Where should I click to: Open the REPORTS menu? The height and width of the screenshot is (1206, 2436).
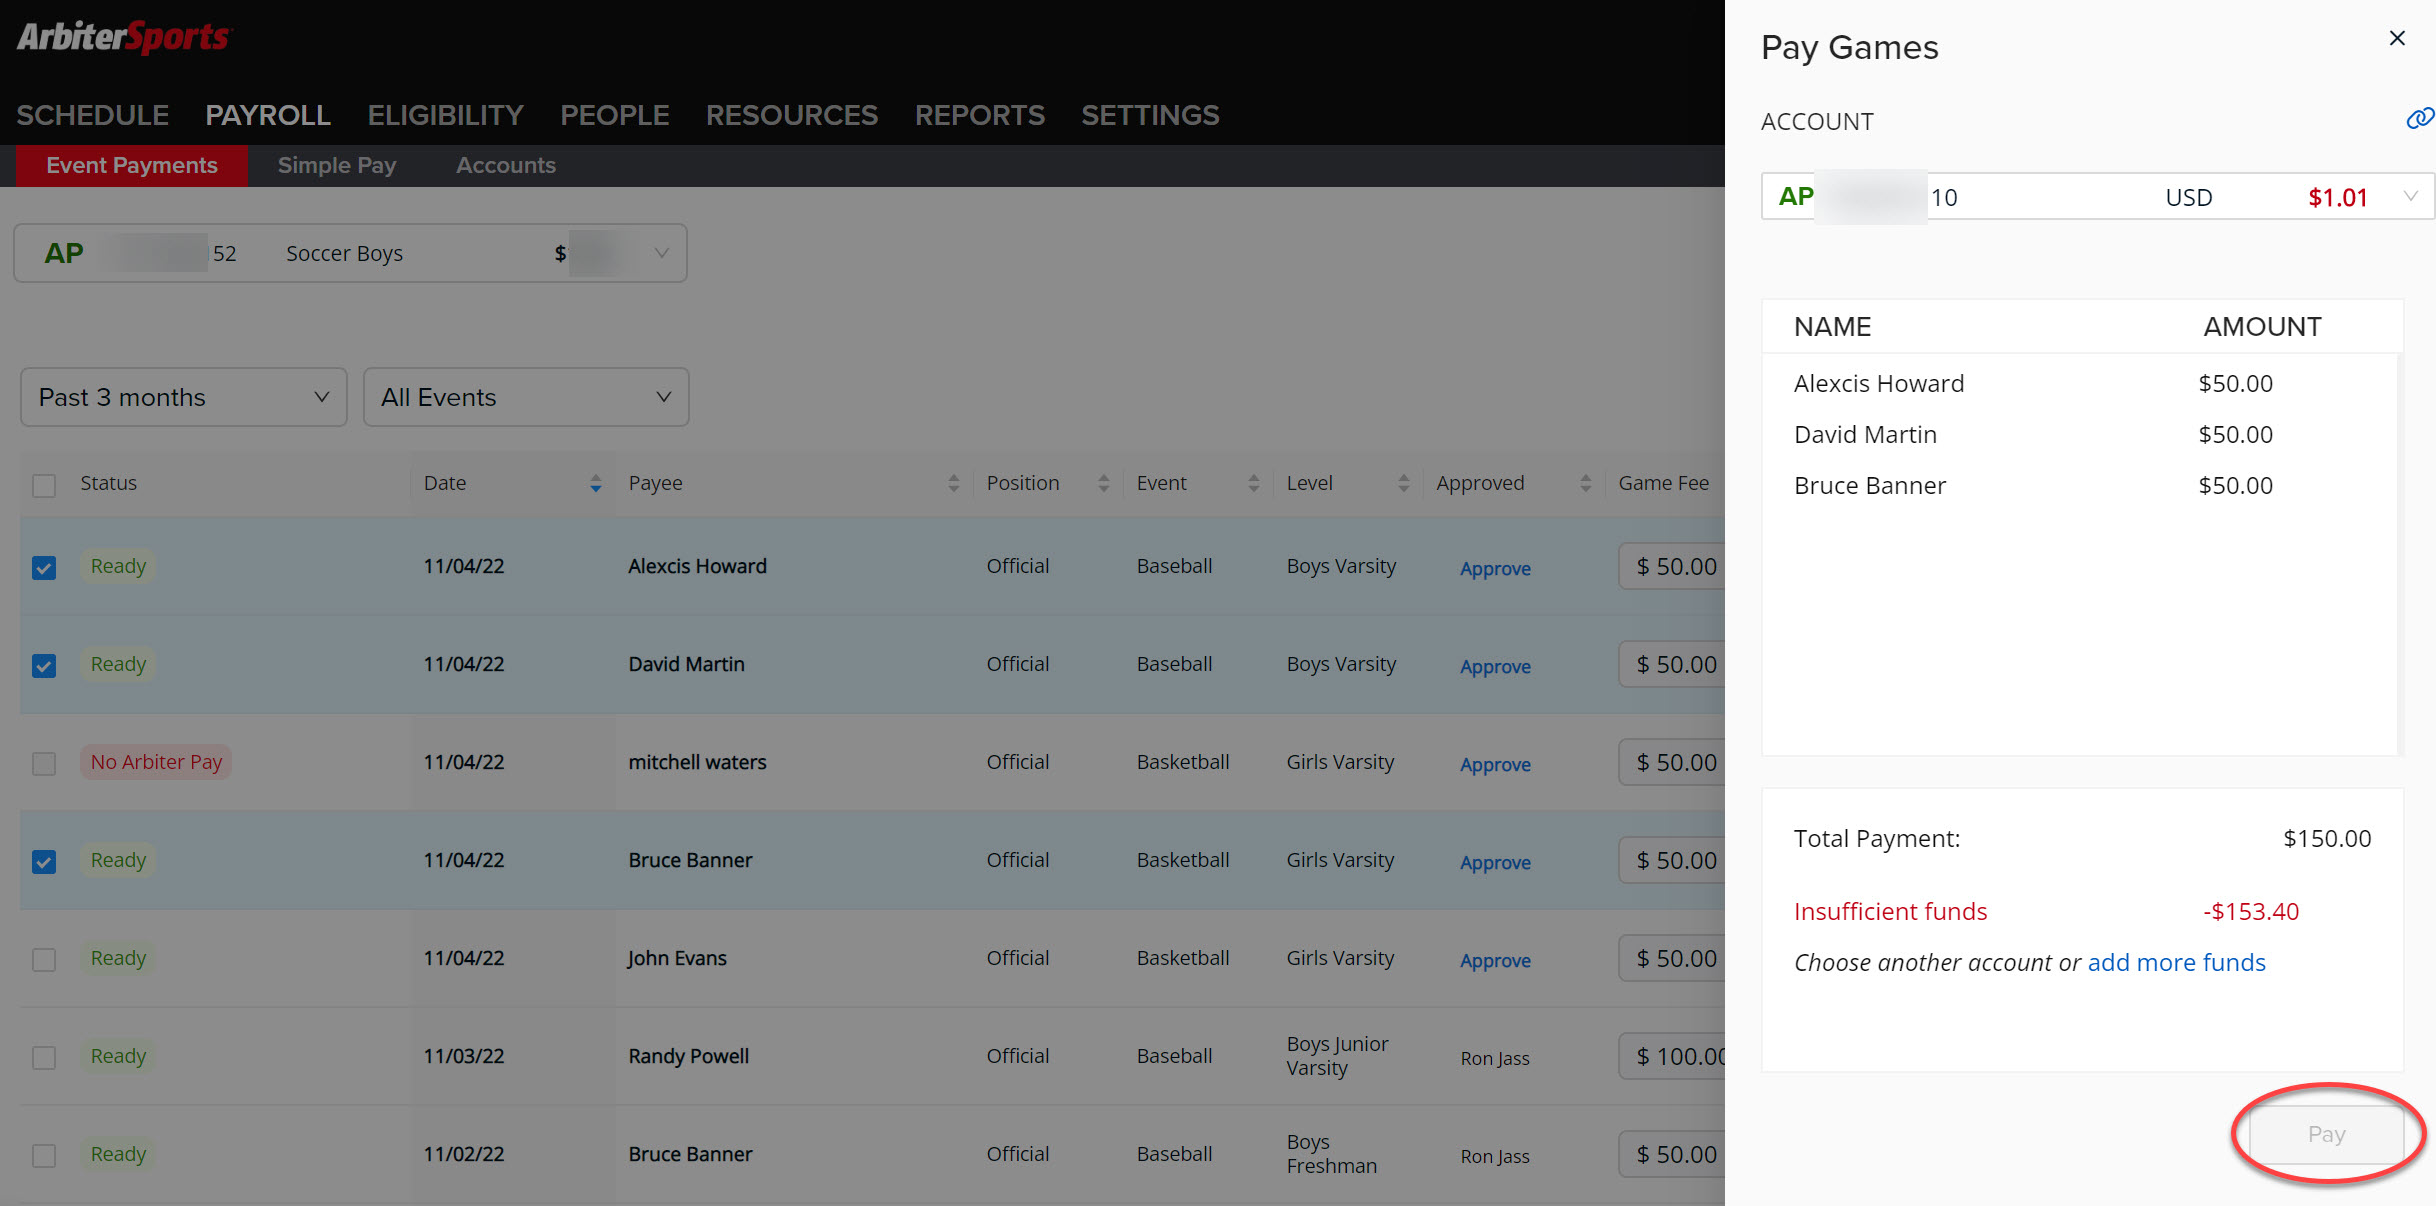(980, 115)
